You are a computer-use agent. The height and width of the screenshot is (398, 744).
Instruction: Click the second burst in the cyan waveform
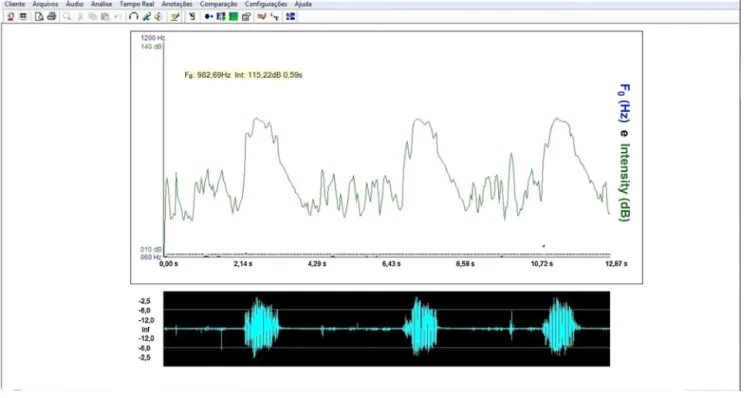pos(420,327)
